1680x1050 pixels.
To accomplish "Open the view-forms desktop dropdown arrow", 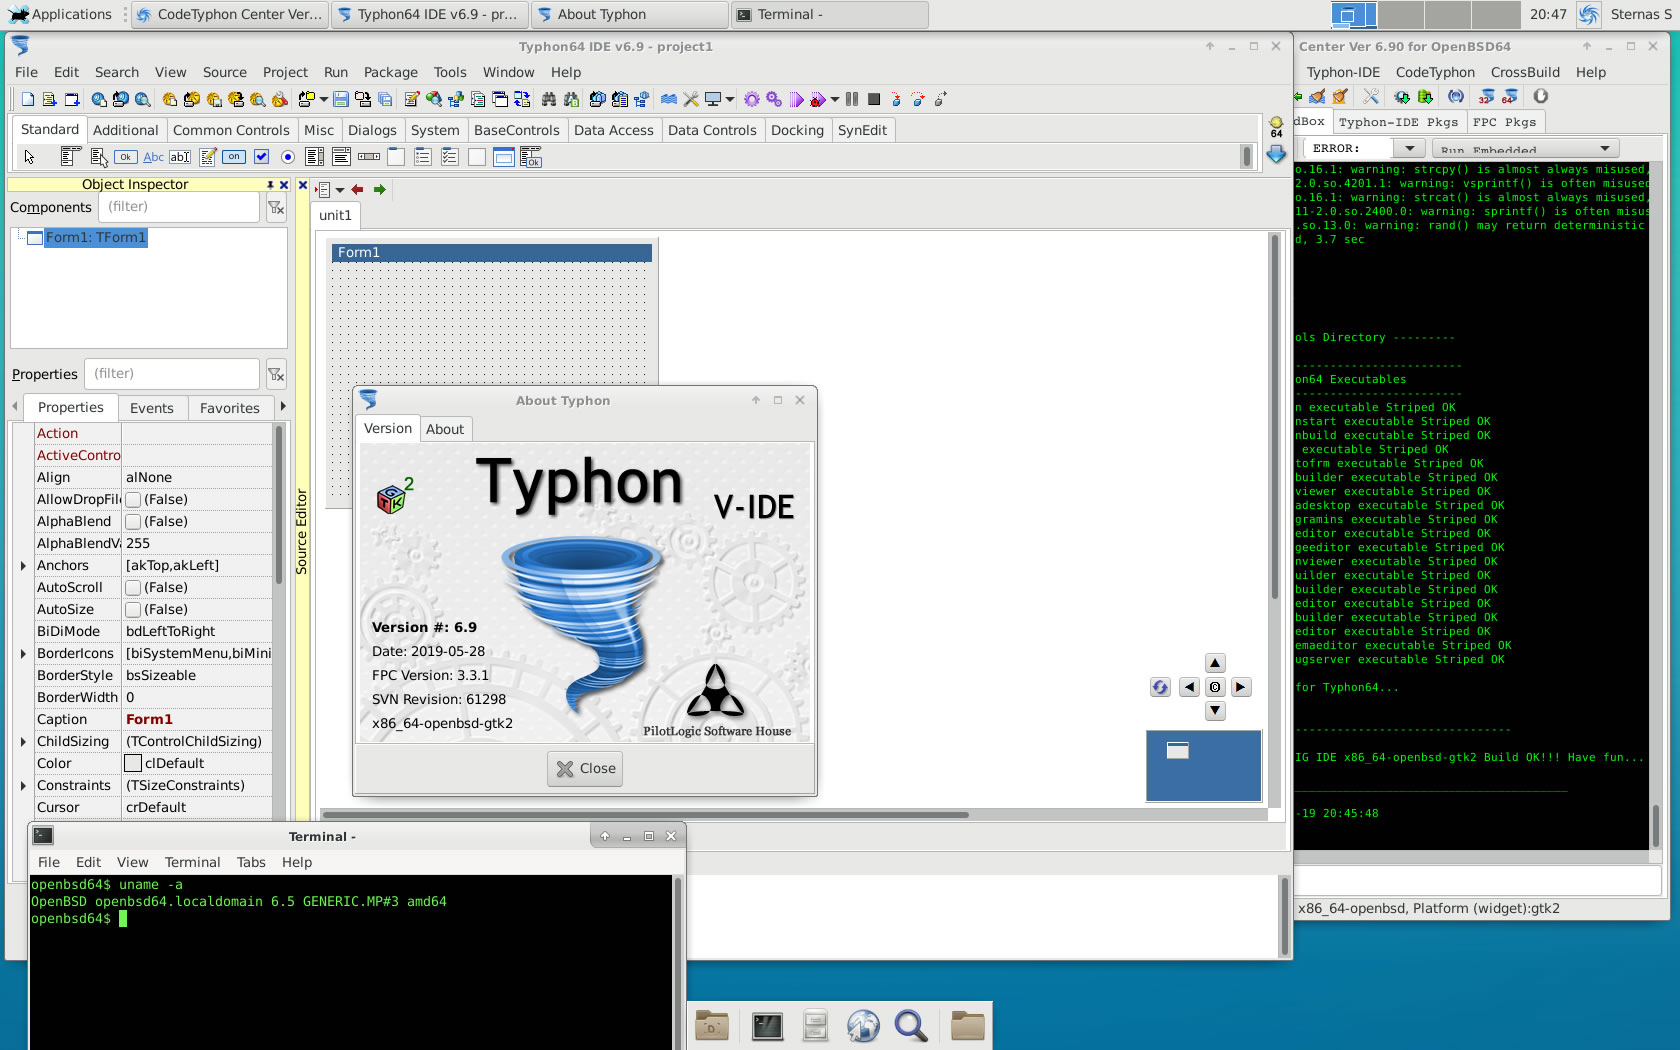I will click(730, 99).
